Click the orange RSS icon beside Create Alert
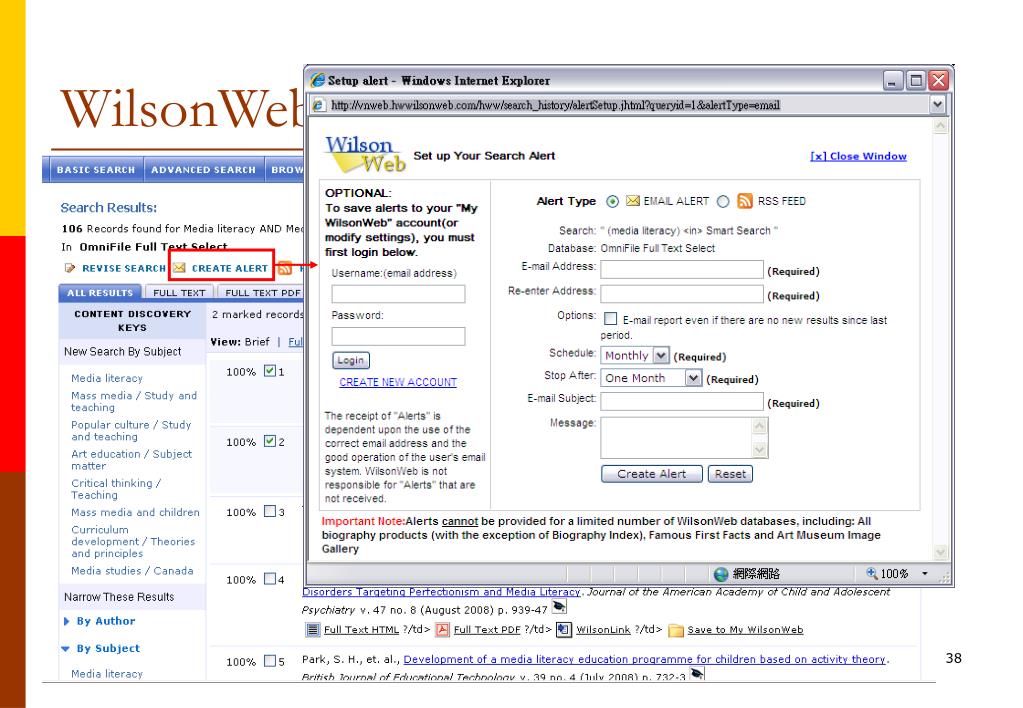 pyautogui.click(x=284, y=268)
